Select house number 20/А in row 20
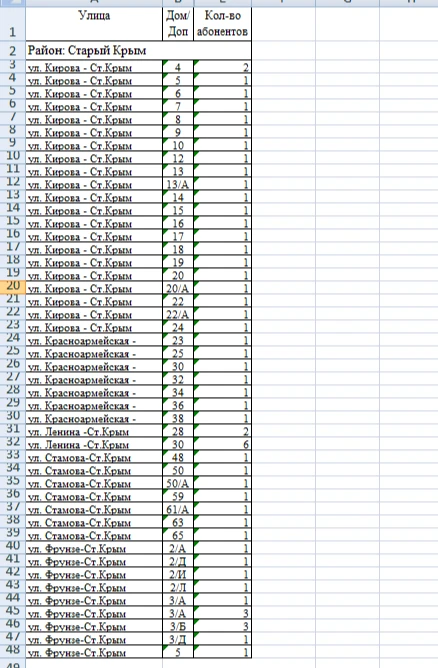 pos(178,288)
